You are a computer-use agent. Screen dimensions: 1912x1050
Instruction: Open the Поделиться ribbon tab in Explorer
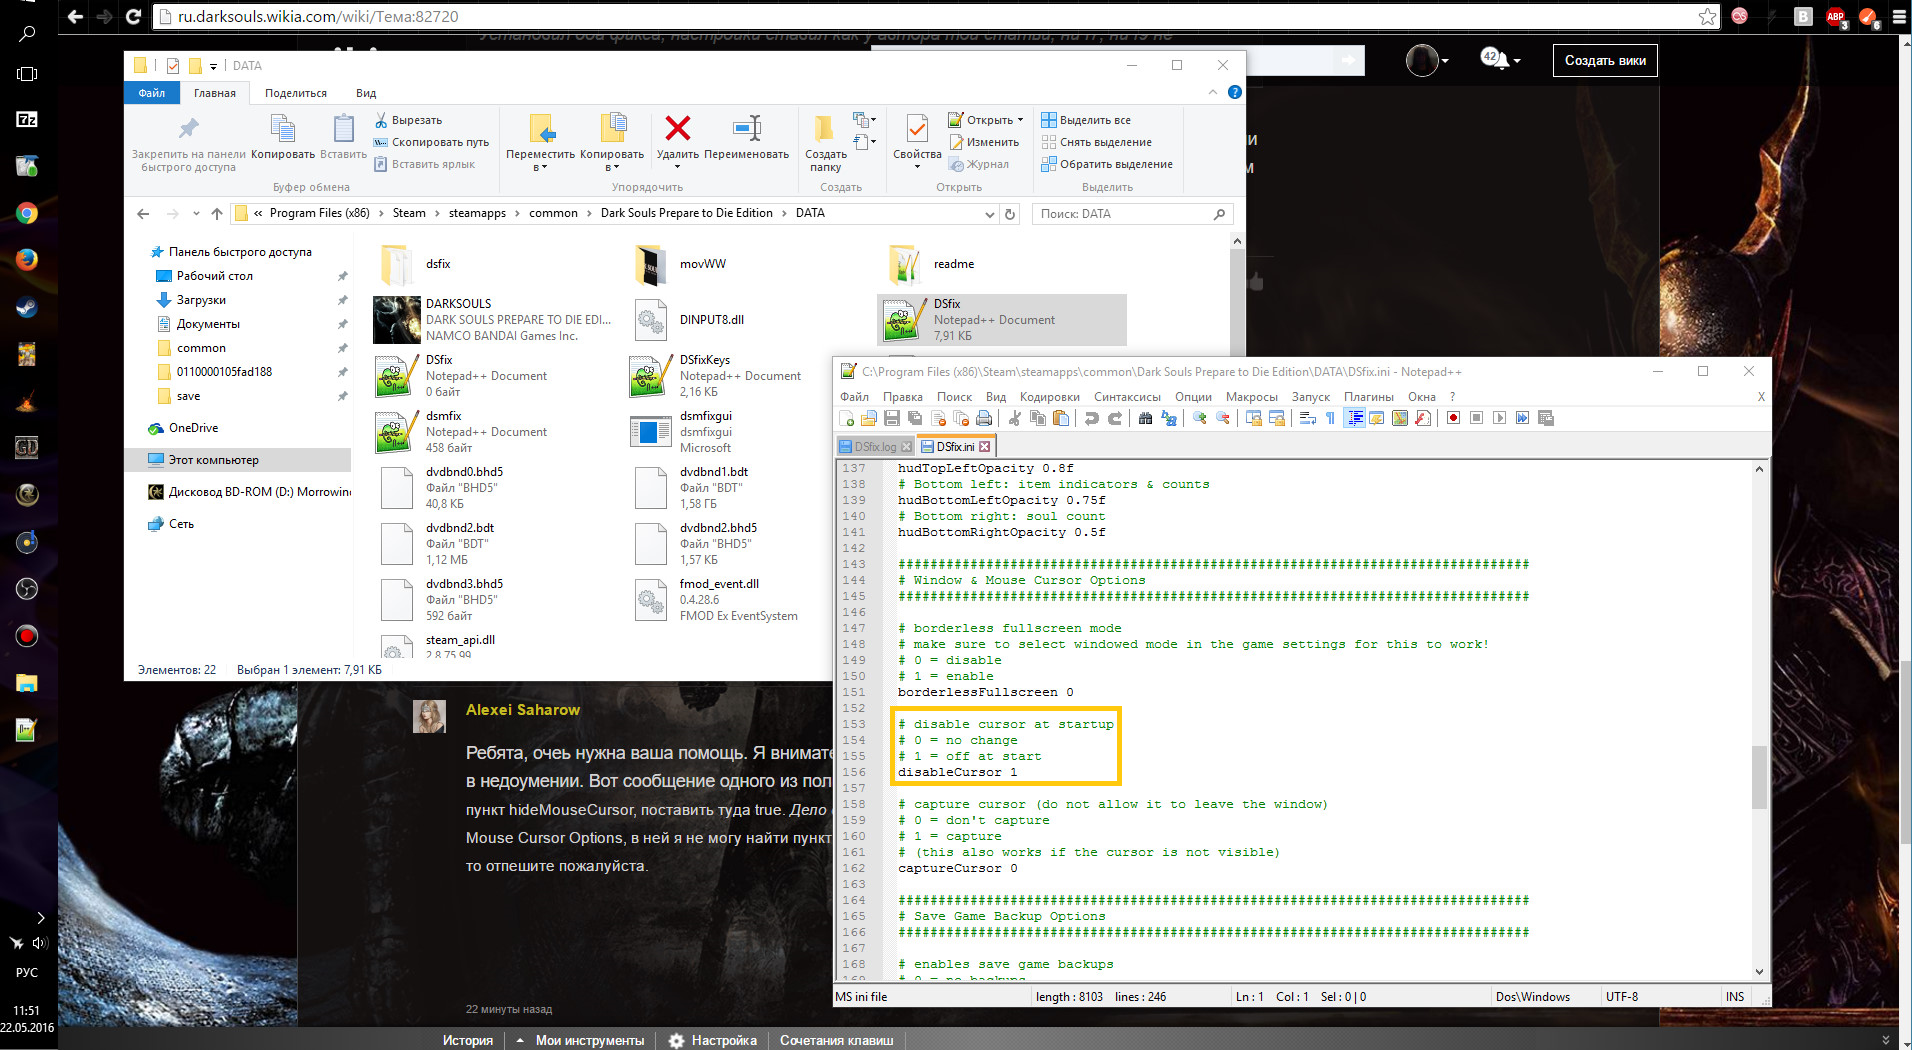(x=296, y=93)
